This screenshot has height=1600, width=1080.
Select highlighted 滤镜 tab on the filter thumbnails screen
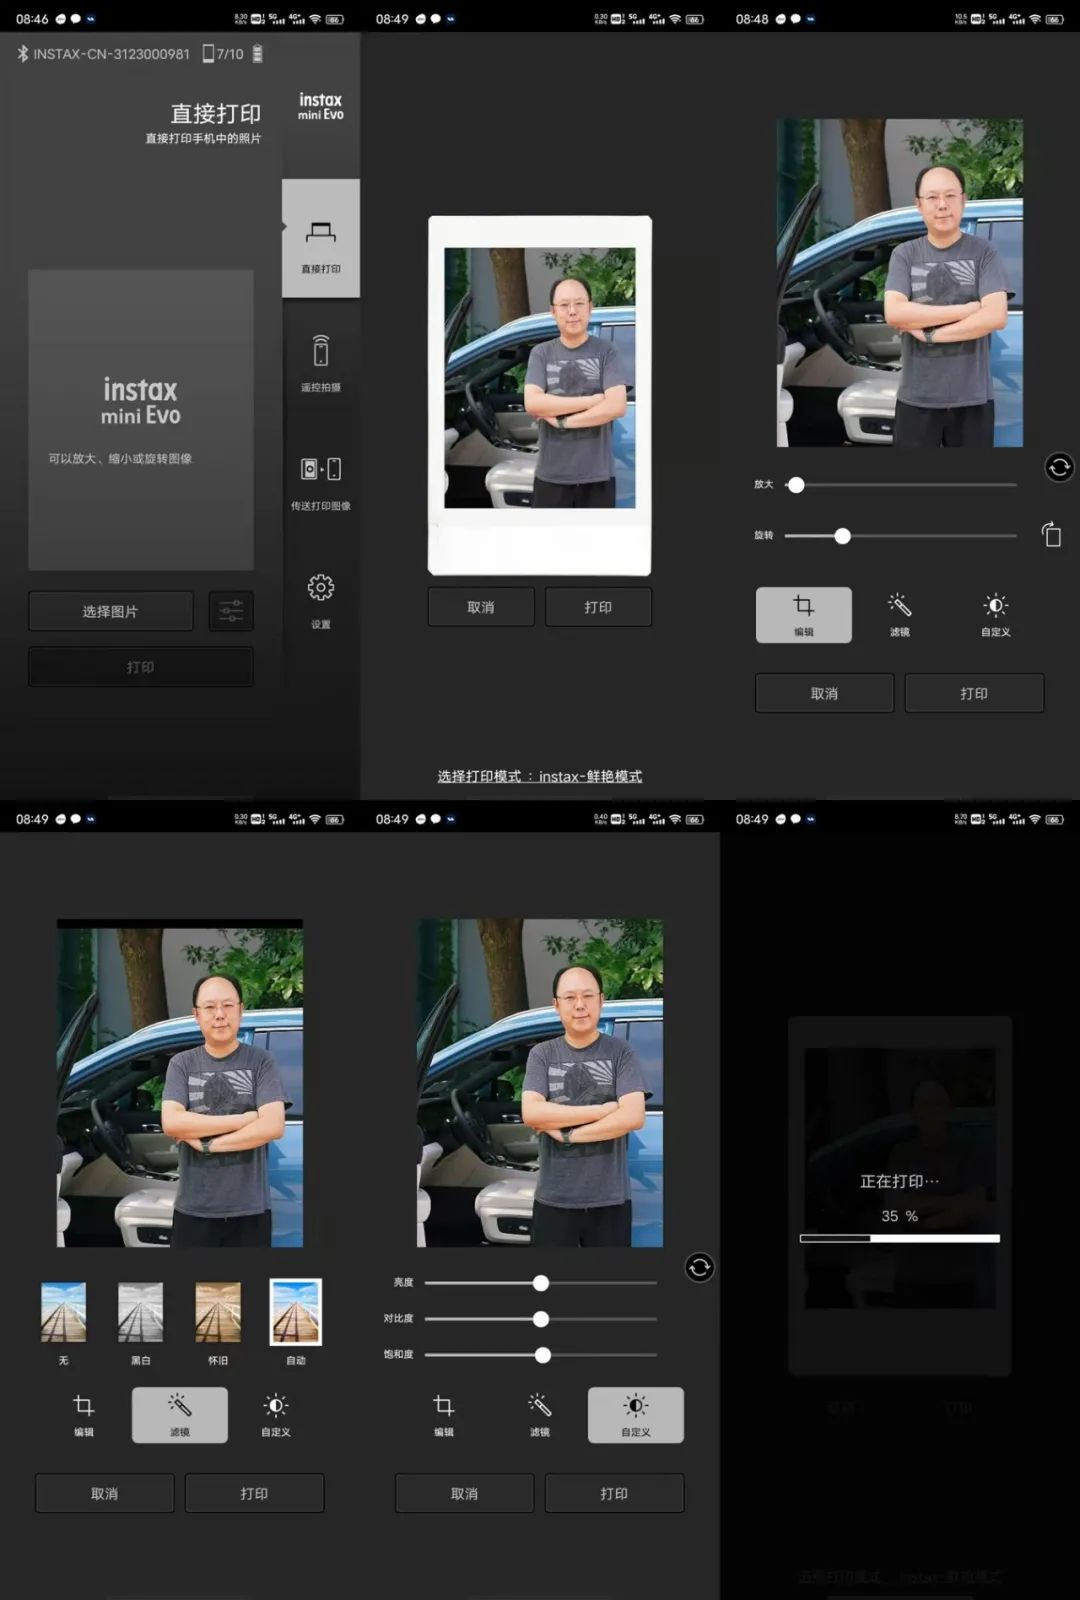tap(180, 1415)
